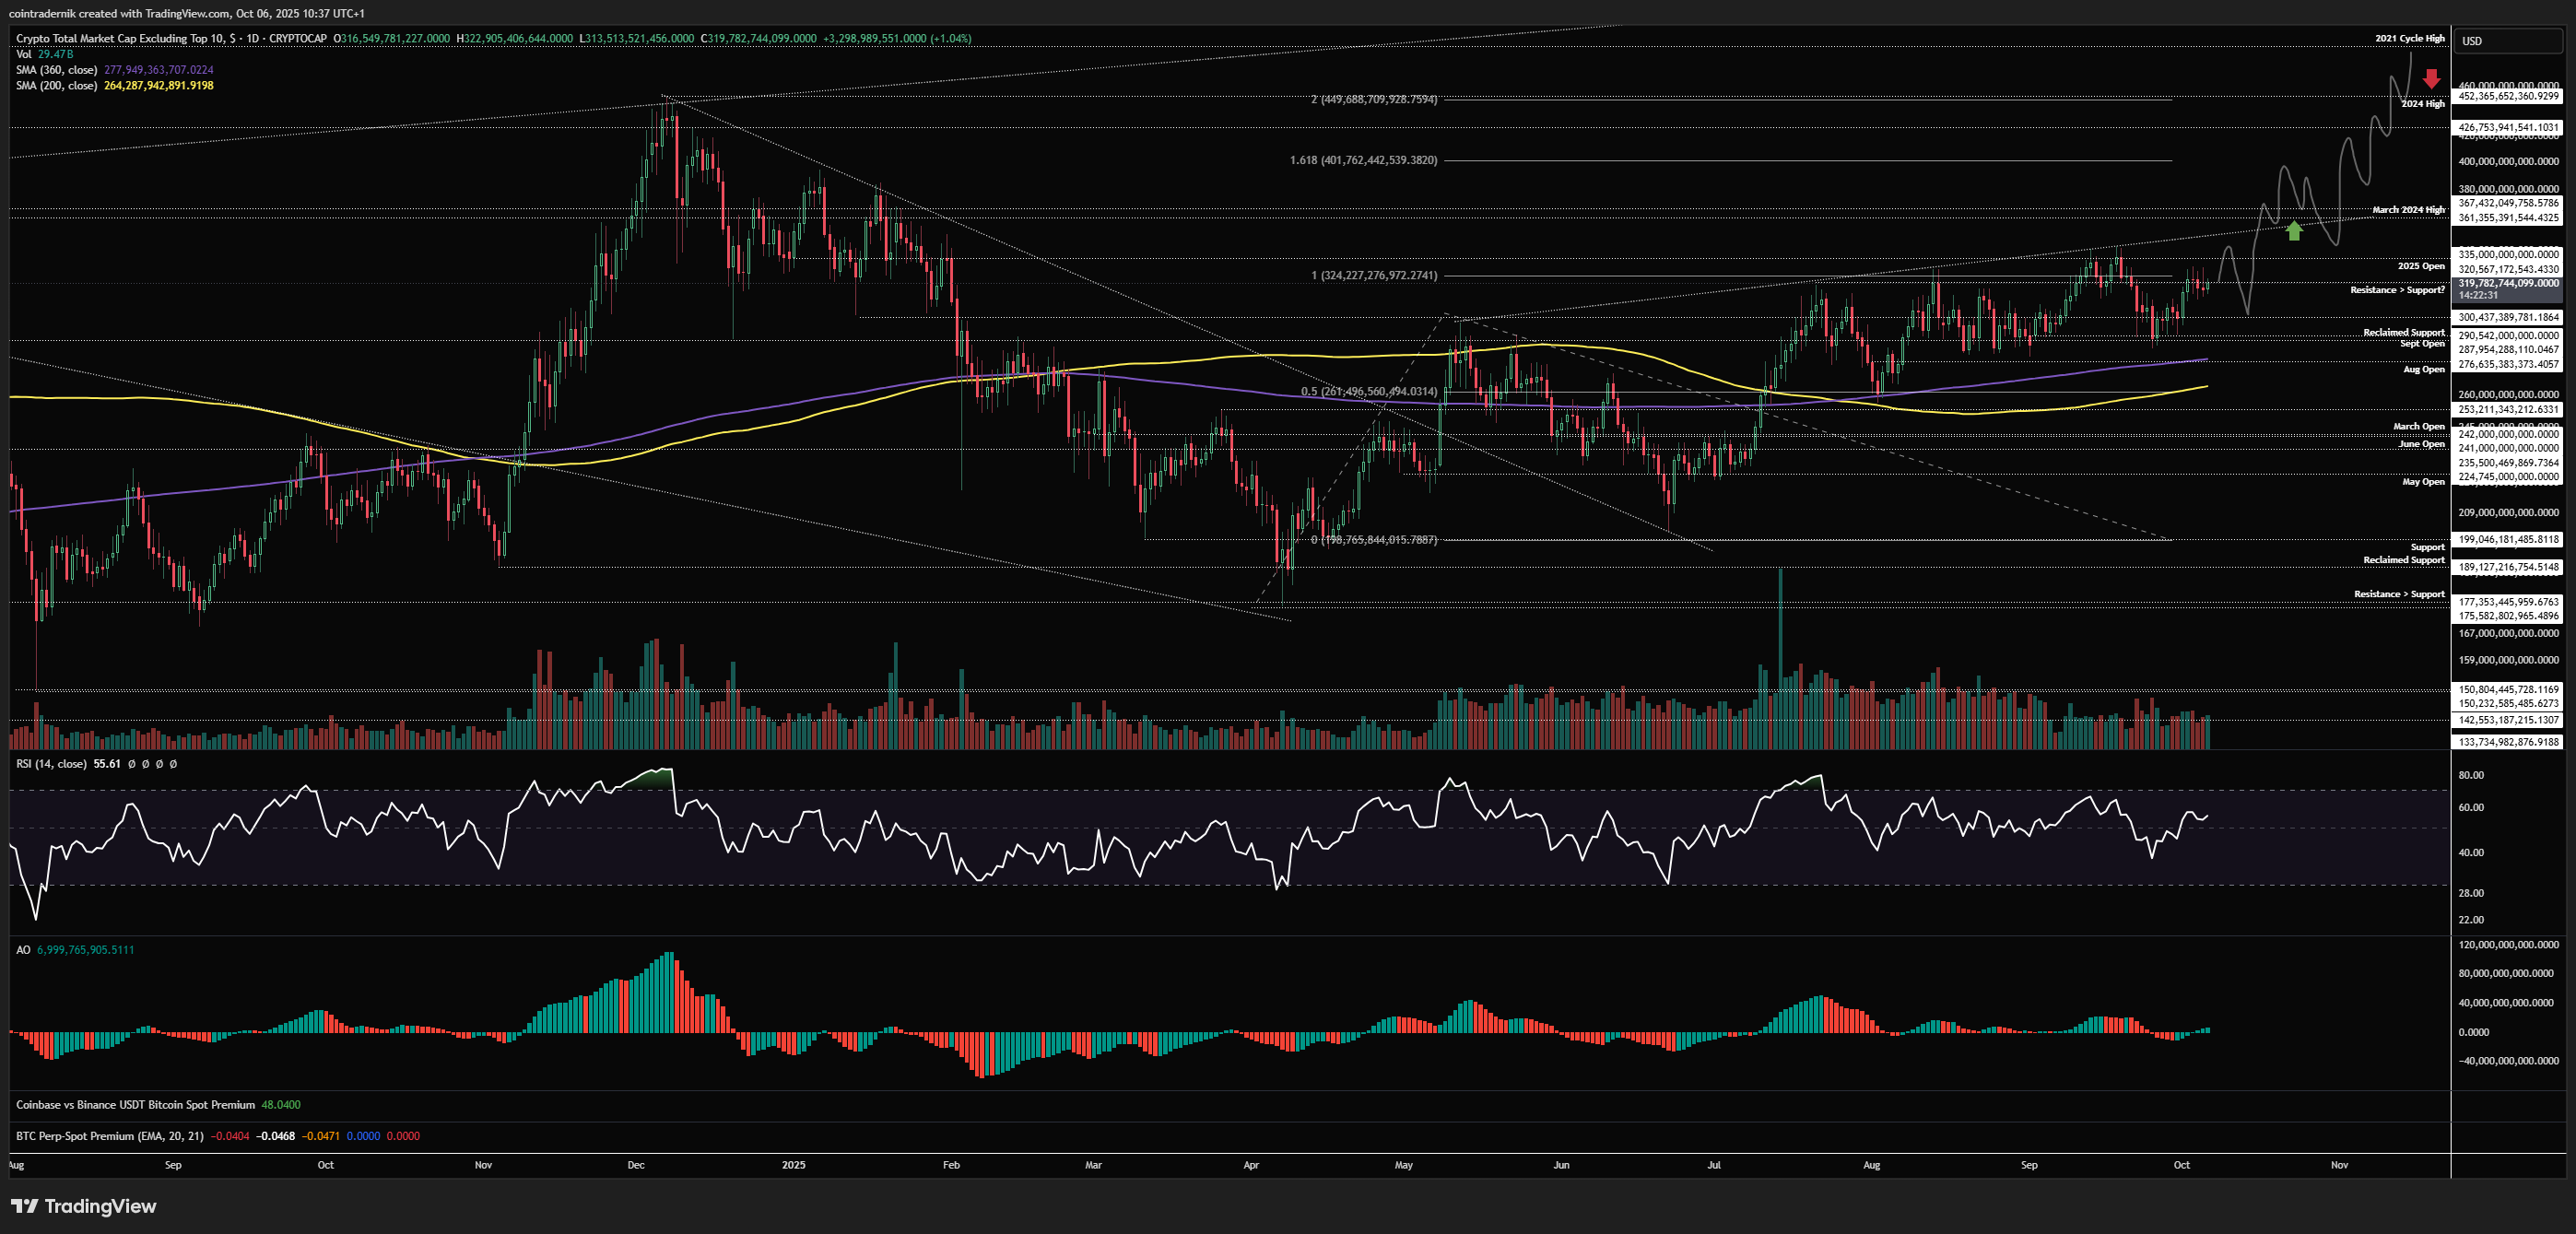The height and width of the screenshot is (1234, 2576).
Task: Select BTC Perp-Spot Premium indicator label
Action: (109, 1136)
